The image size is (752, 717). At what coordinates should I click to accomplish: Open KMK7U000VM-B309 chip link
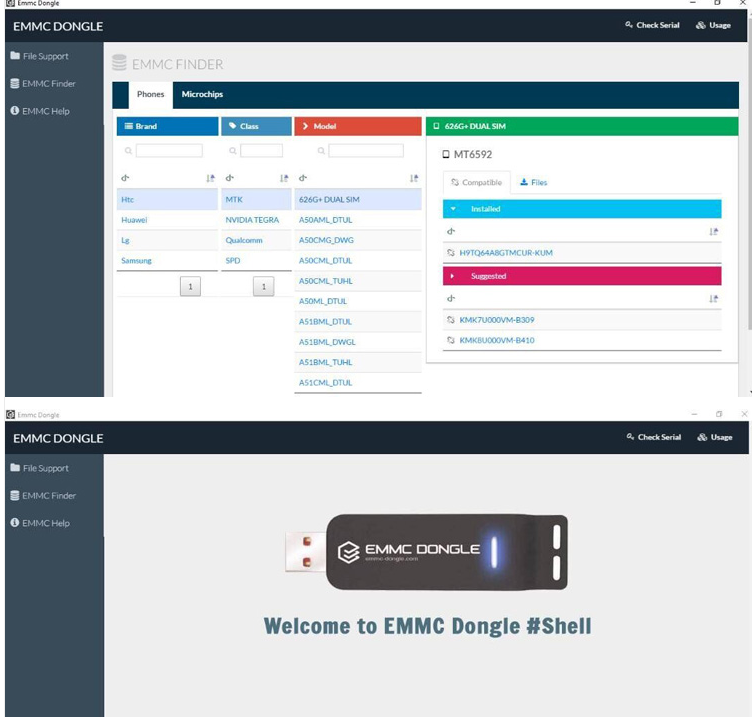[496, 320]
